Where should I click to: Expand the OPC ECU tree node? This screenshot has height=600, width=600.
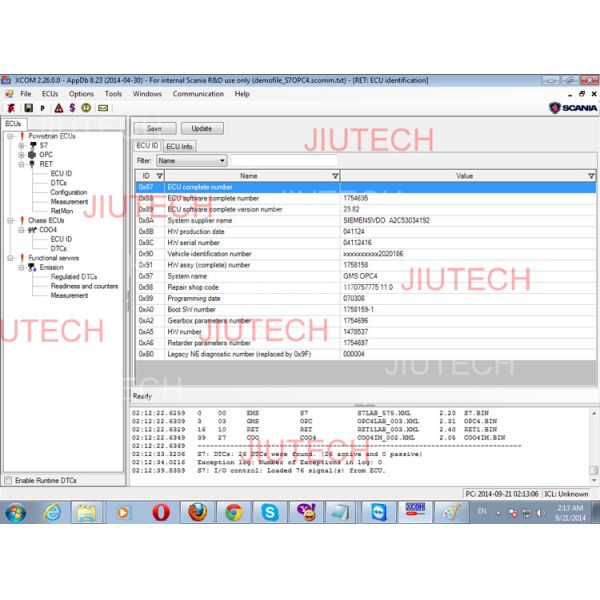(21, 154)
